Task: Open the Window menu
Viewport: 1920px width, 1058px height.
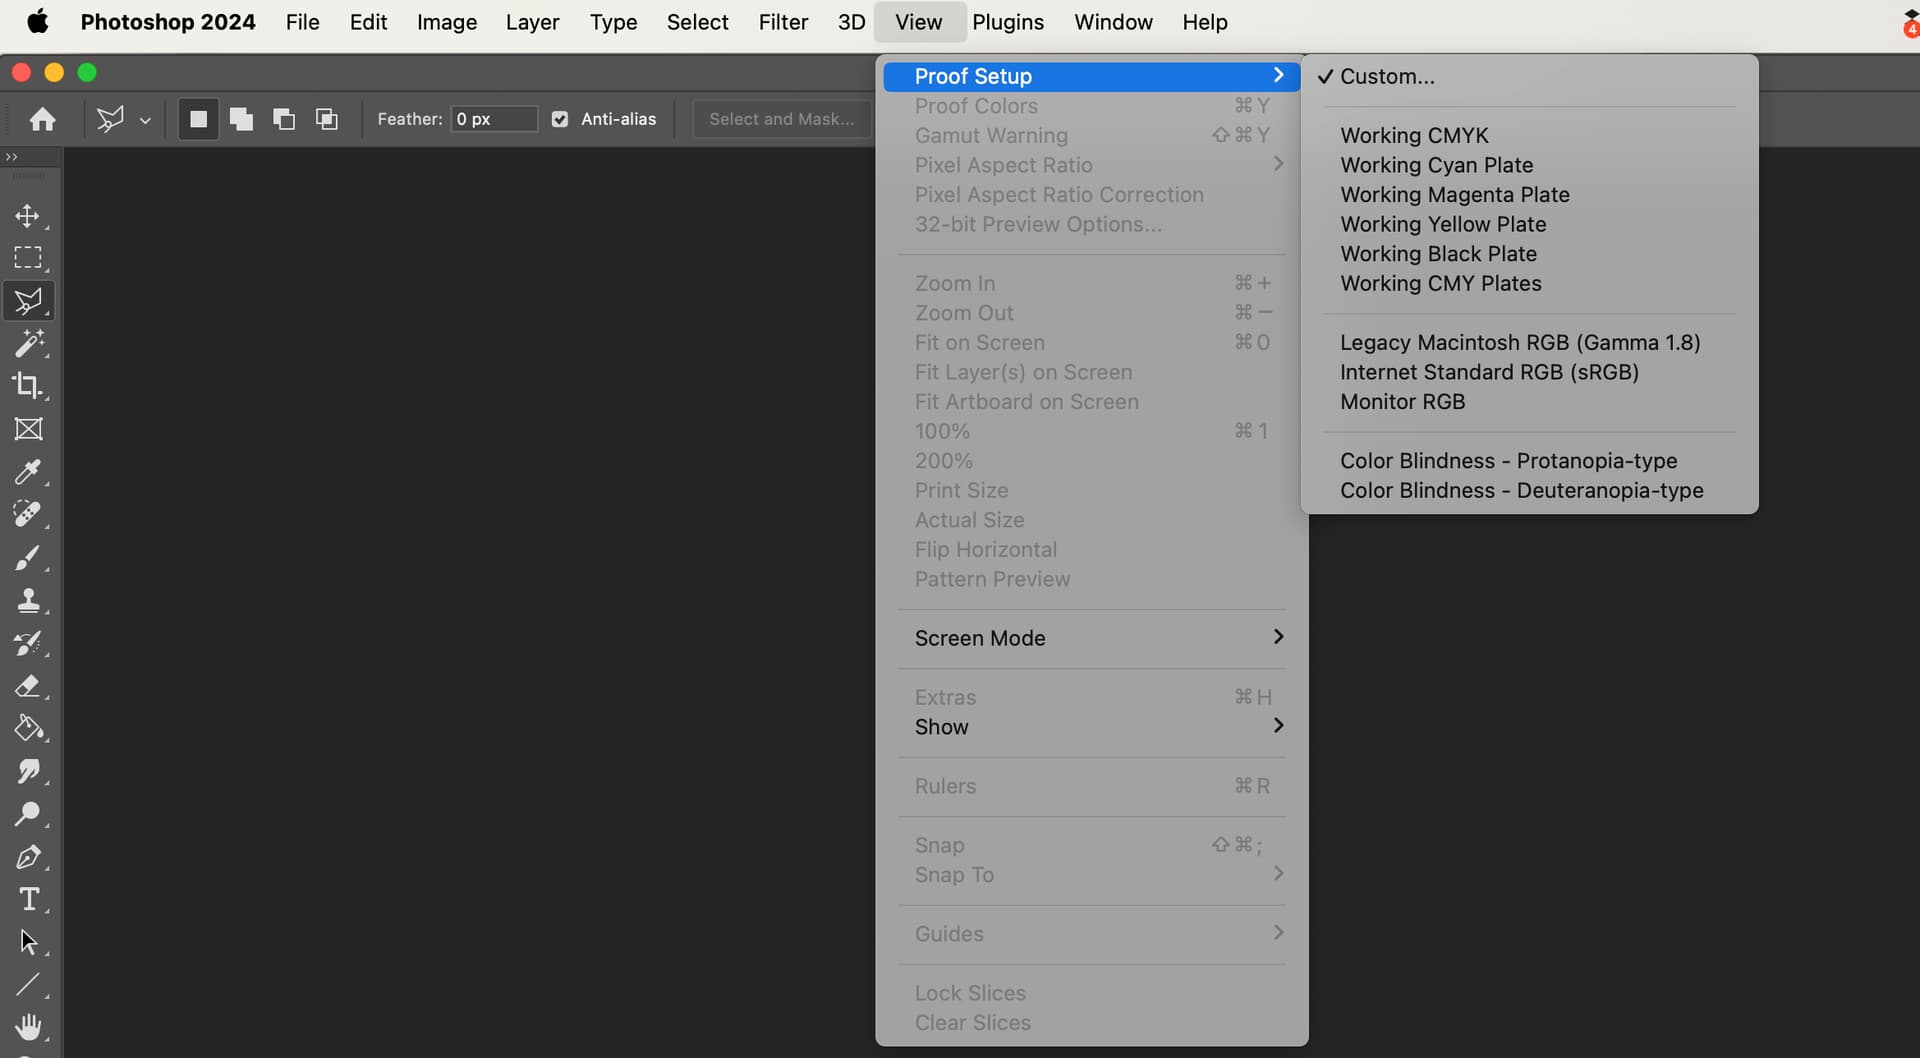Action: coord(1113,22)
